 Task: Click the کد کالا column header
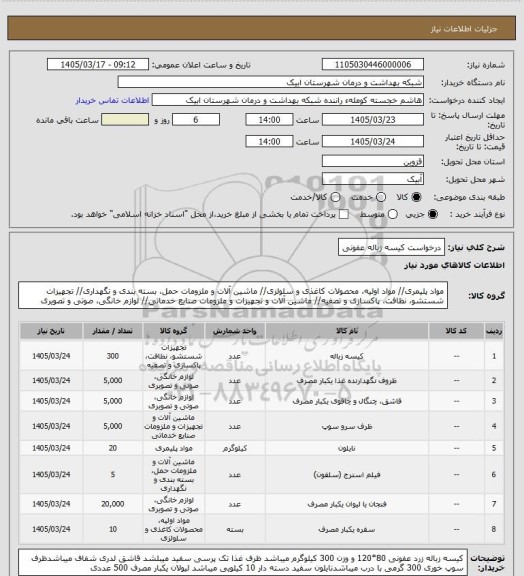pyautogui.click(x=456, y=331)
